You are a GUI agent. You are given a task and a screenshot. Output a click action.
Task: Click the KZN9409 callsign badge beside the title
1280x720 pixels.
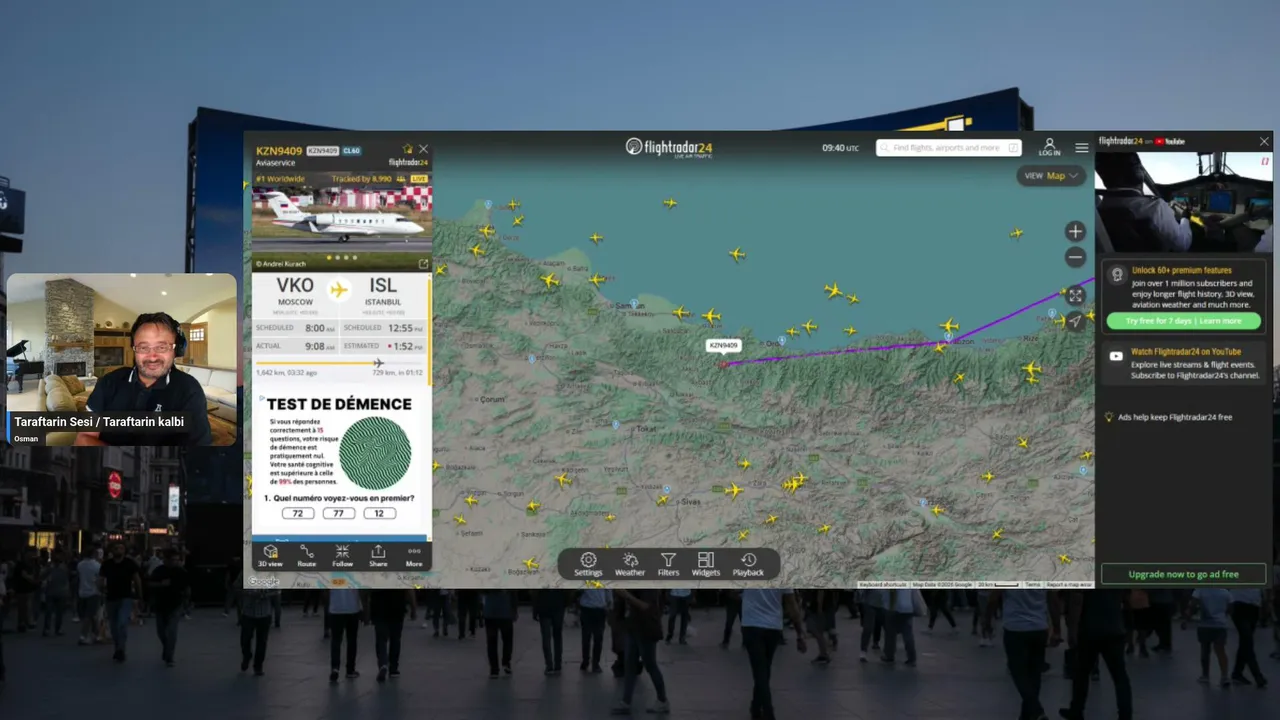tap(322, 151)
